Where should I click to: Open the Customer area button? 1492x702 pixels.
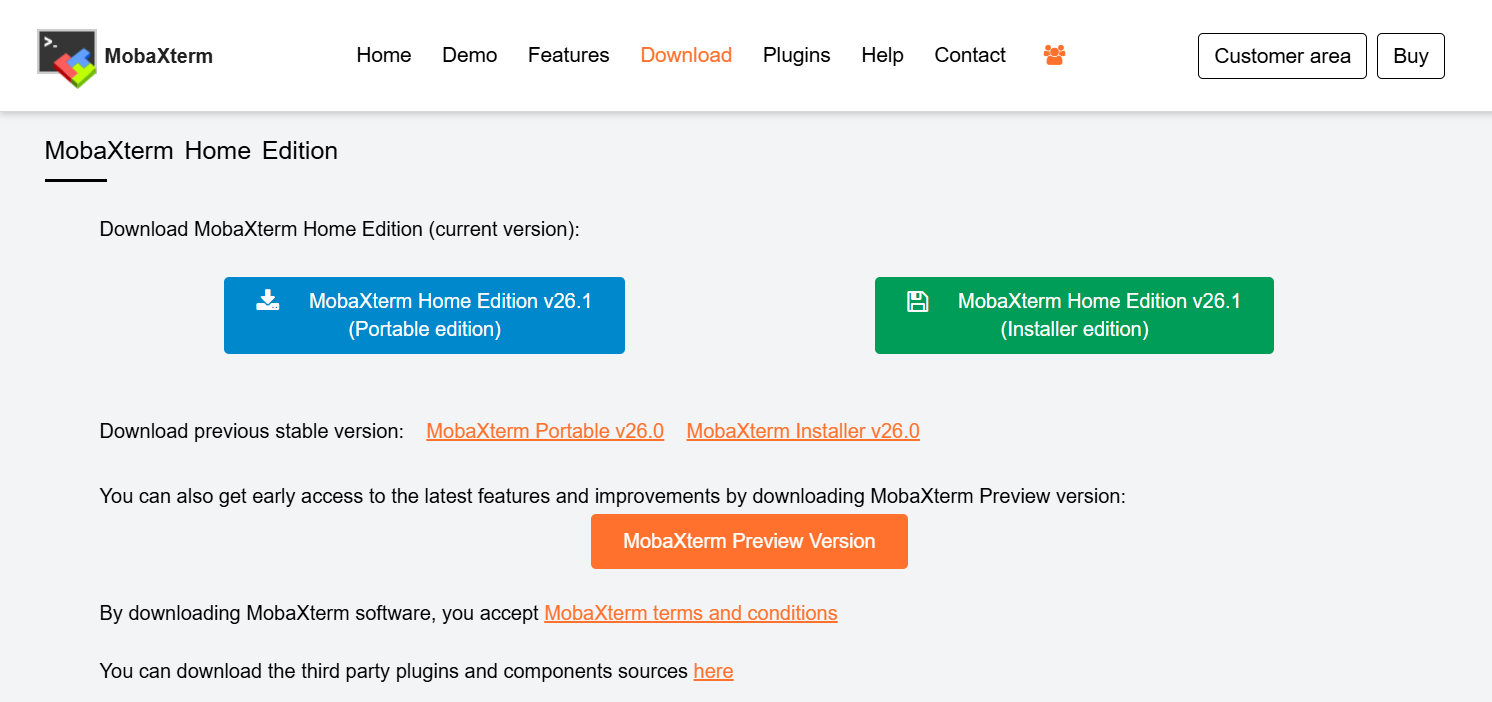[1282, 56]
